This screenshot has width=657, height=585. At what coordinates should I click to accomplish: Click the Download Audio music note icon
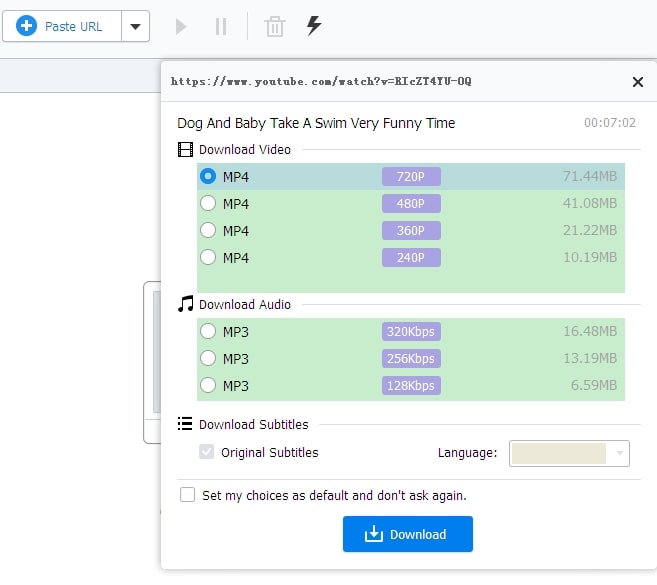pyautogui.click(x=185, y=304)
